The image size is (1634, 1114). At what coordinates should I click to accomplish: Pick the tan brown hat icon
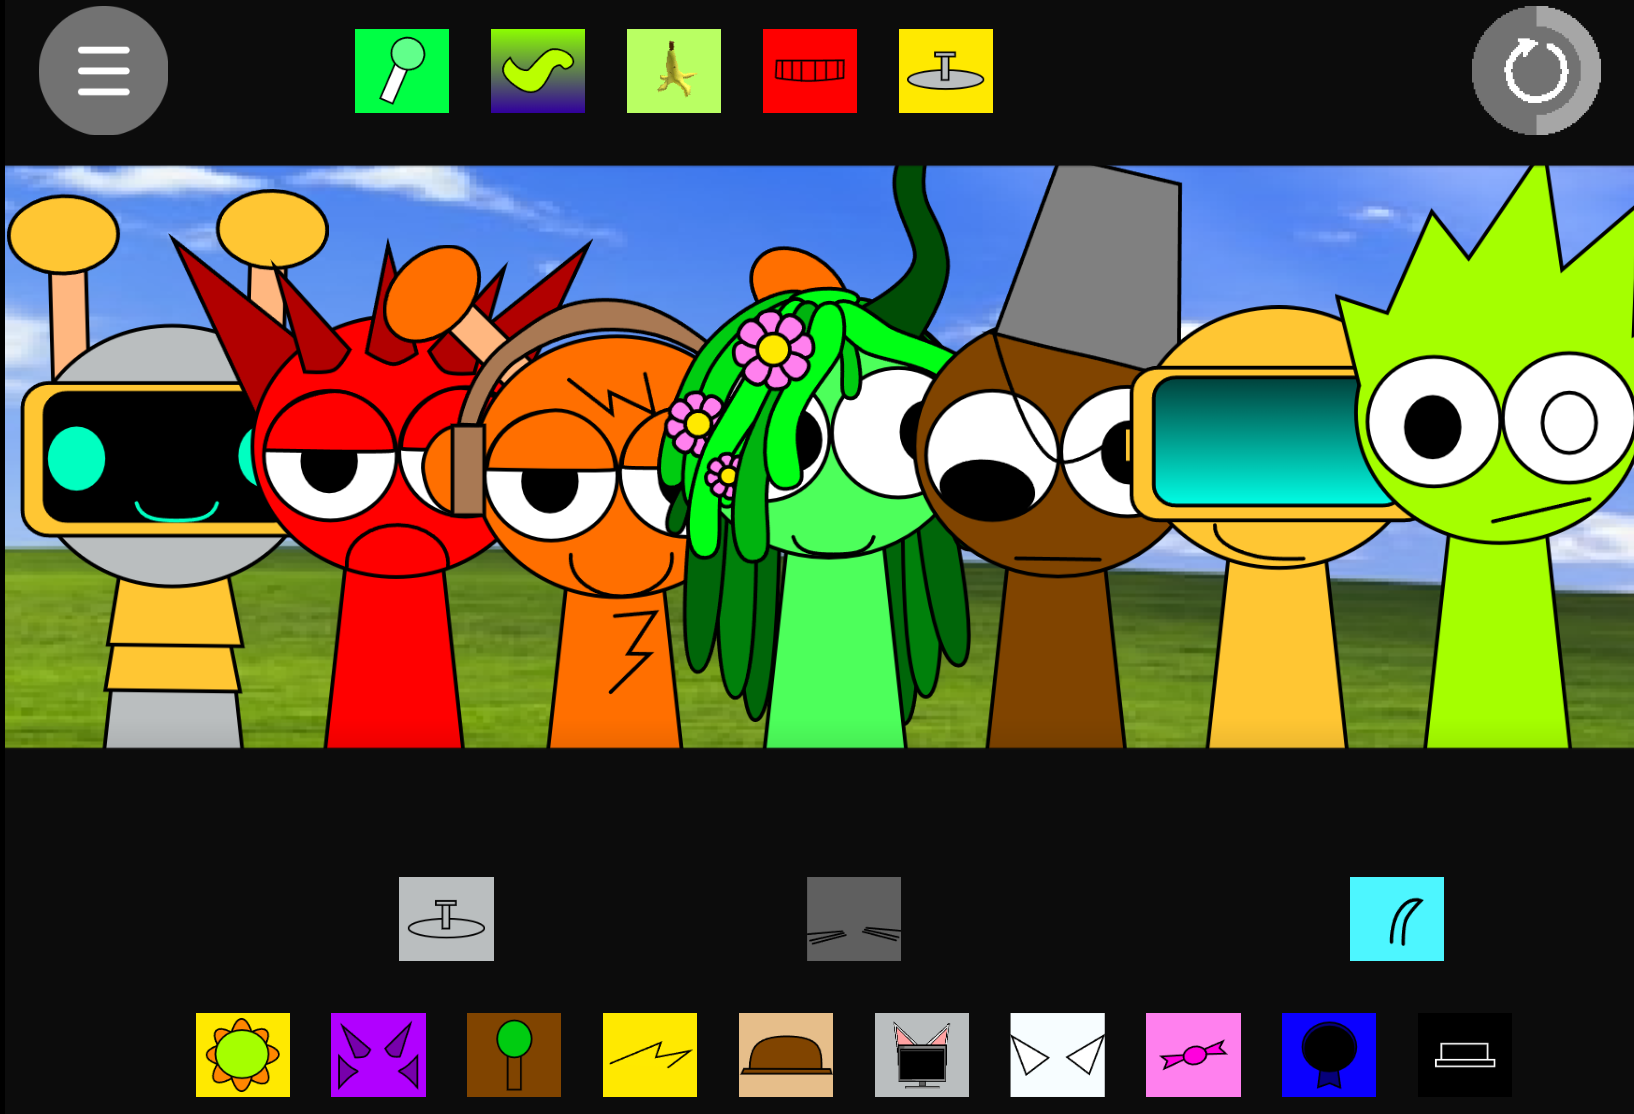coord(786,1055)
